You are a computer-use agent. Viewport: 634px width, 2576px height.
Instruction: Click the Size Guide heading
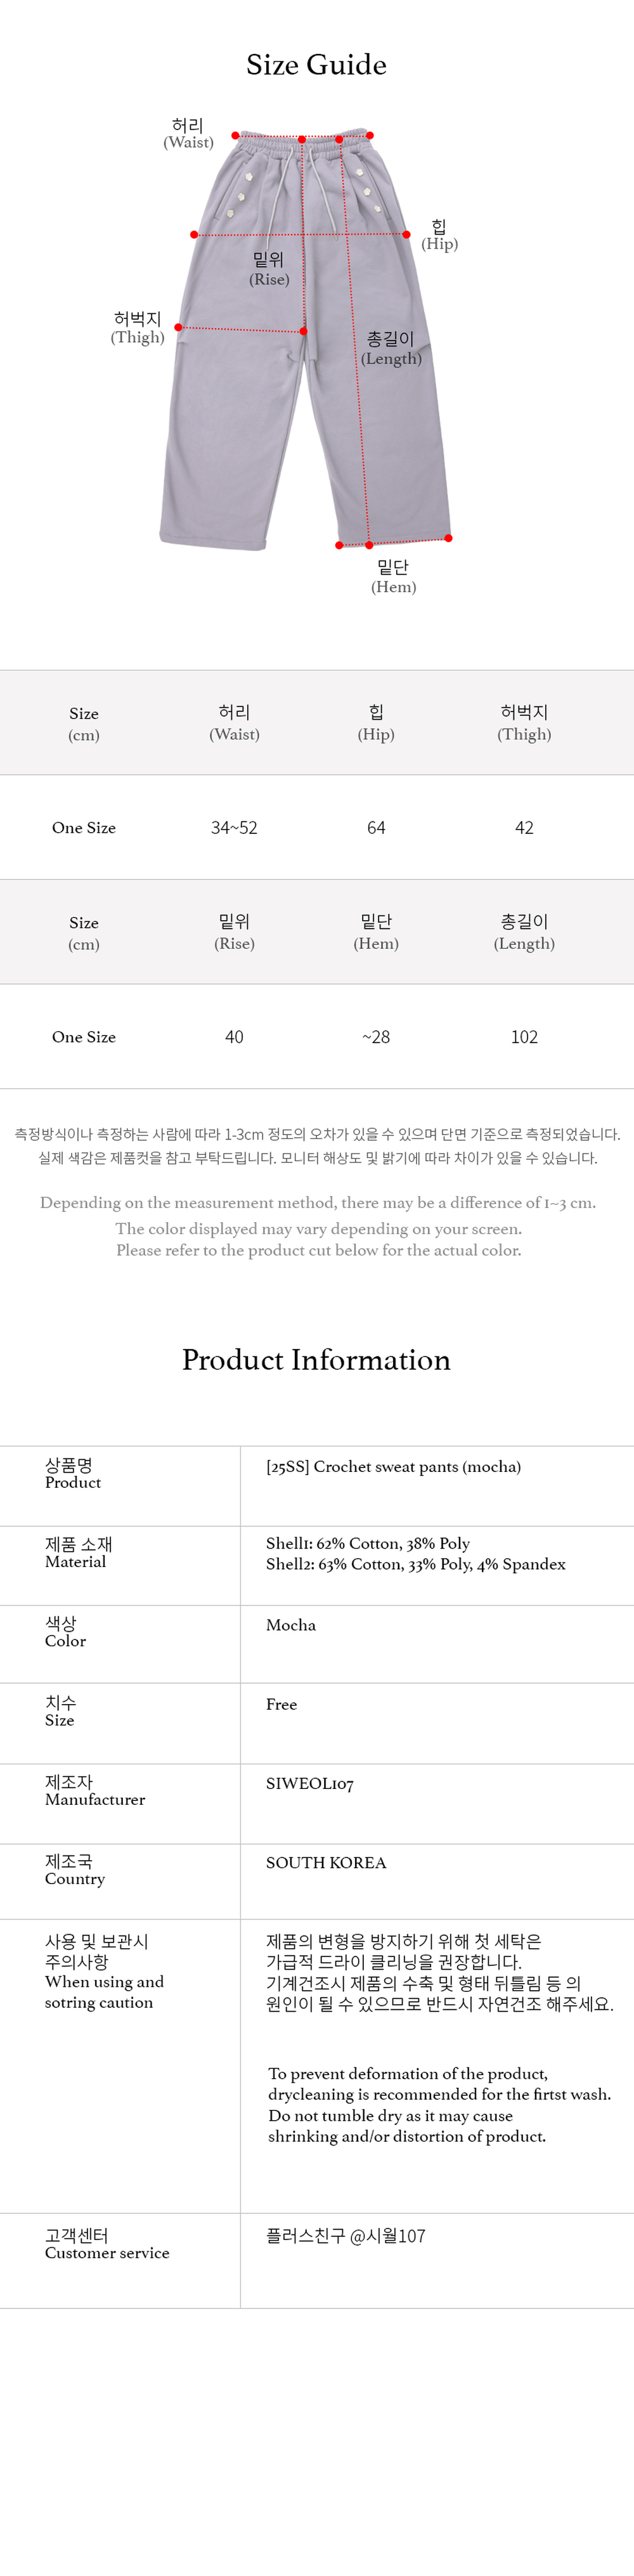[316, 65]
